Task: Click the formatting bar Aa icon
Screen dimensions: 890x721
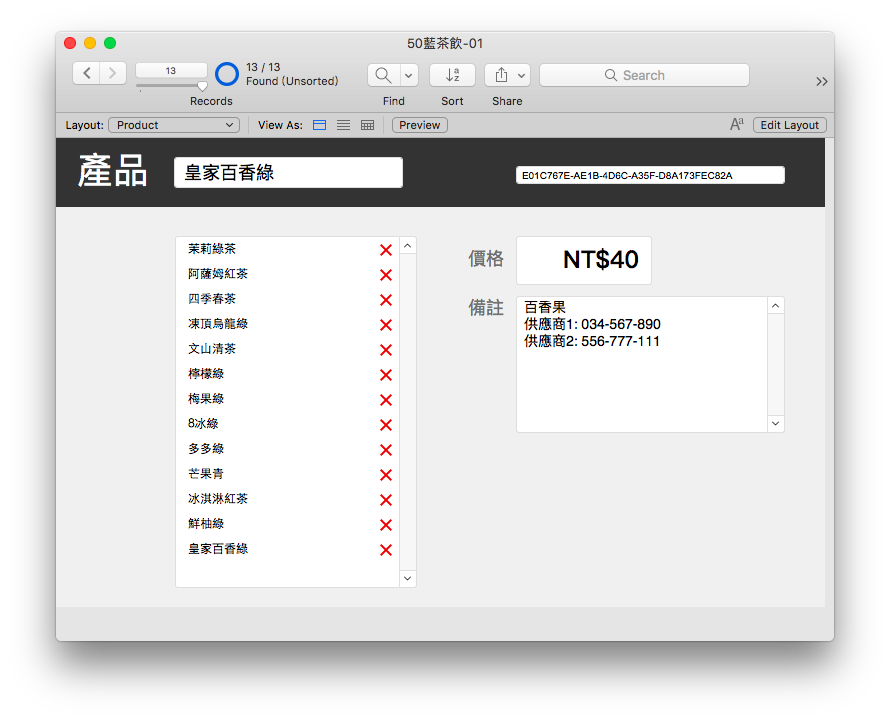Action: pyautogui.click(x=736, y=124)
